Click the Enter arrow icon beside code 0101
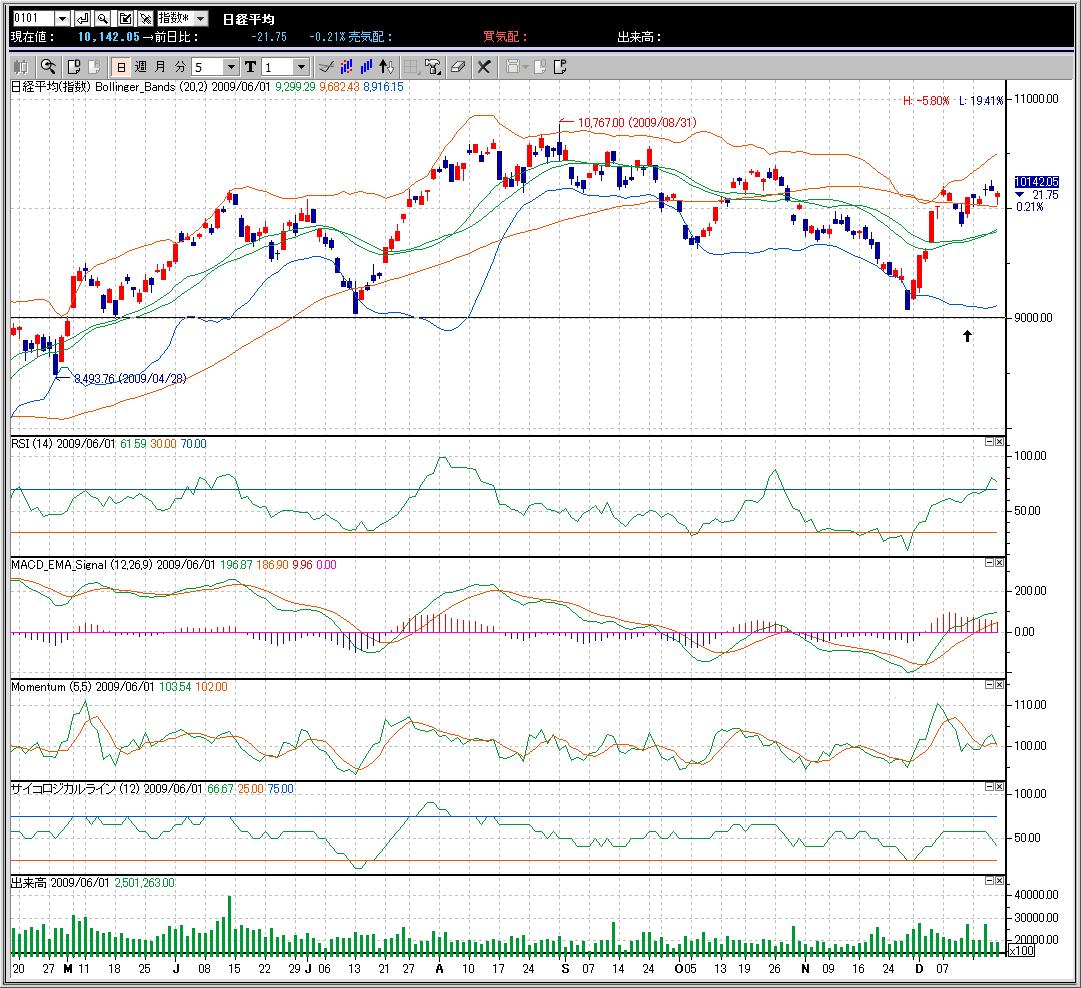Viewport: 1081px width, 988px height. click(83, 19)
